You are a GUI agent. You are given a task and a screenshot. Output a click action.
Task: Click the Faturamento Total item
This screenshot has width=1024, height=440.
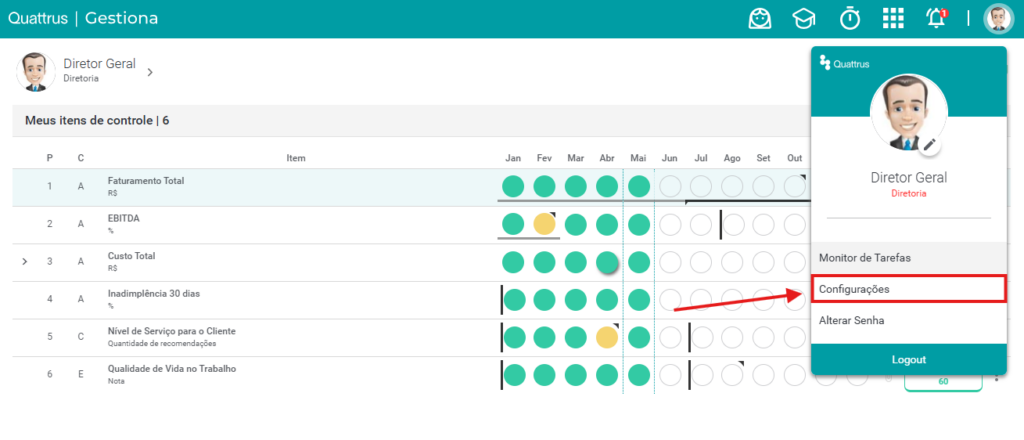146,181
